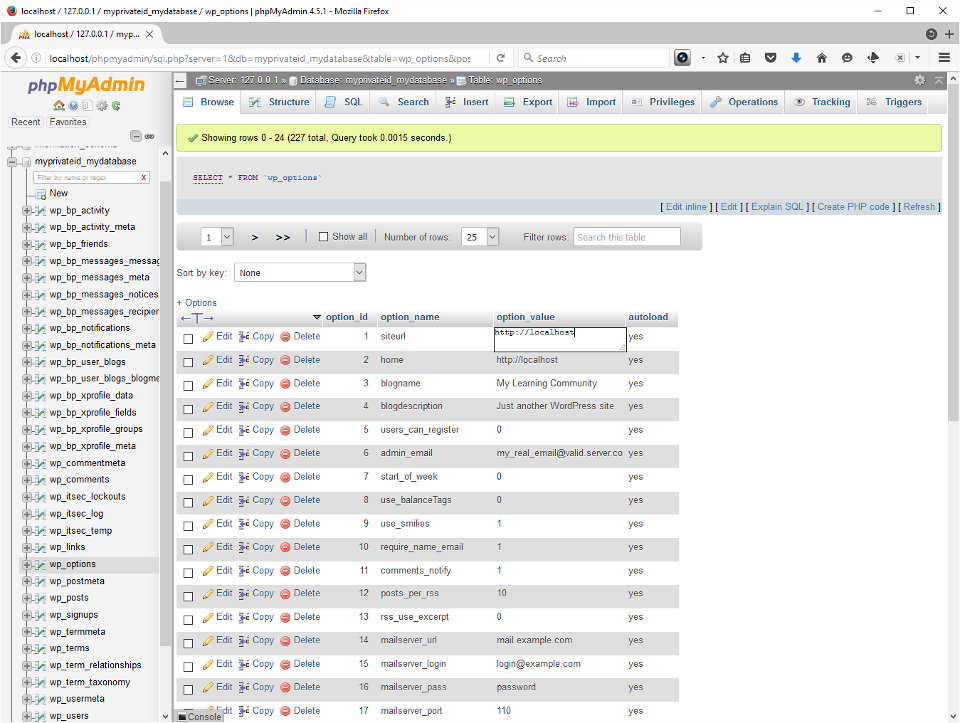Click the collapse all icon in navigation panel
960x723 pixels.
pos(136,136)
